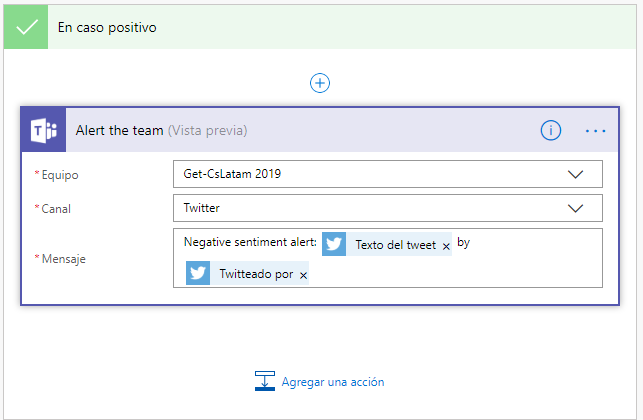Screen dimensions: 643x420
Task: Click the Agregar una acción icon
Action: [265, 381]
